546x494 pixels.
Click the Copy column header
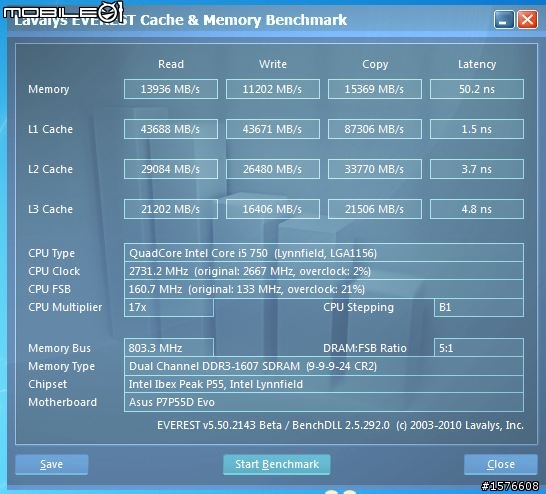point(375,64)
